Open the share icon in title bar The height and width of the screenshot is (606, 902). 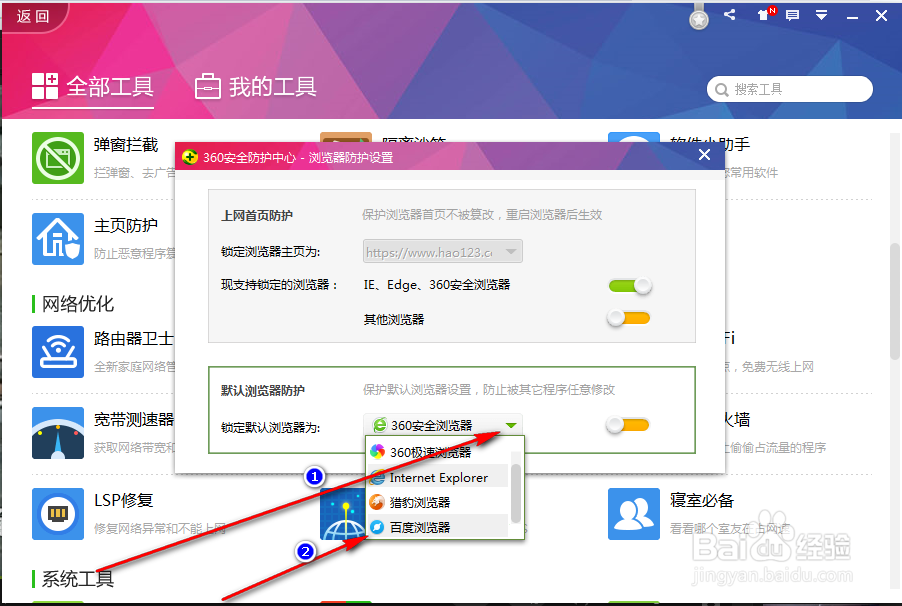[x=729, y=15]
